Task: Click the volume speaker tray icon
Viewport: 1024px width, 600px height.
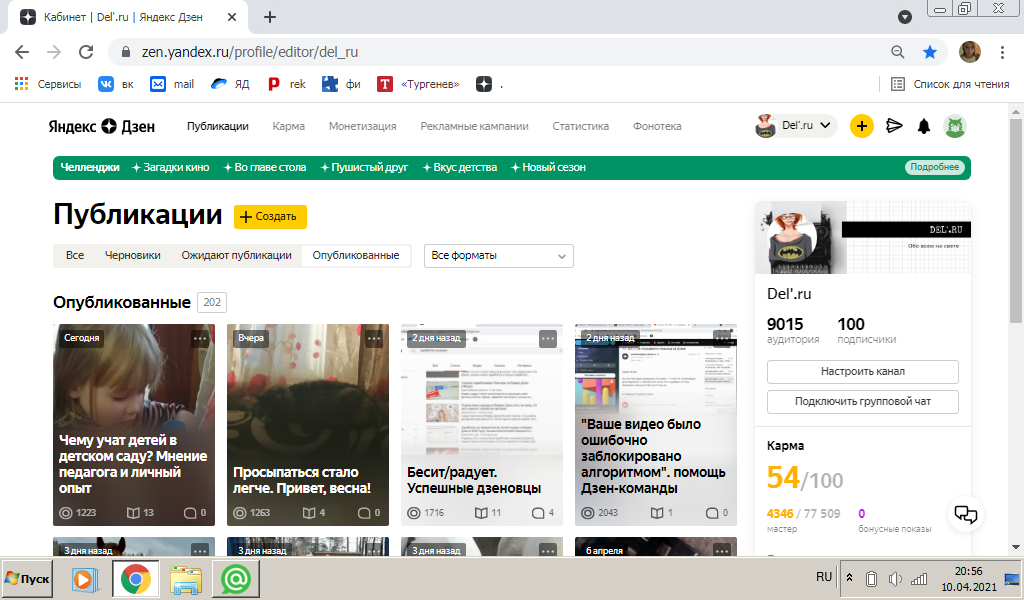Action: [x=895, y=578]
